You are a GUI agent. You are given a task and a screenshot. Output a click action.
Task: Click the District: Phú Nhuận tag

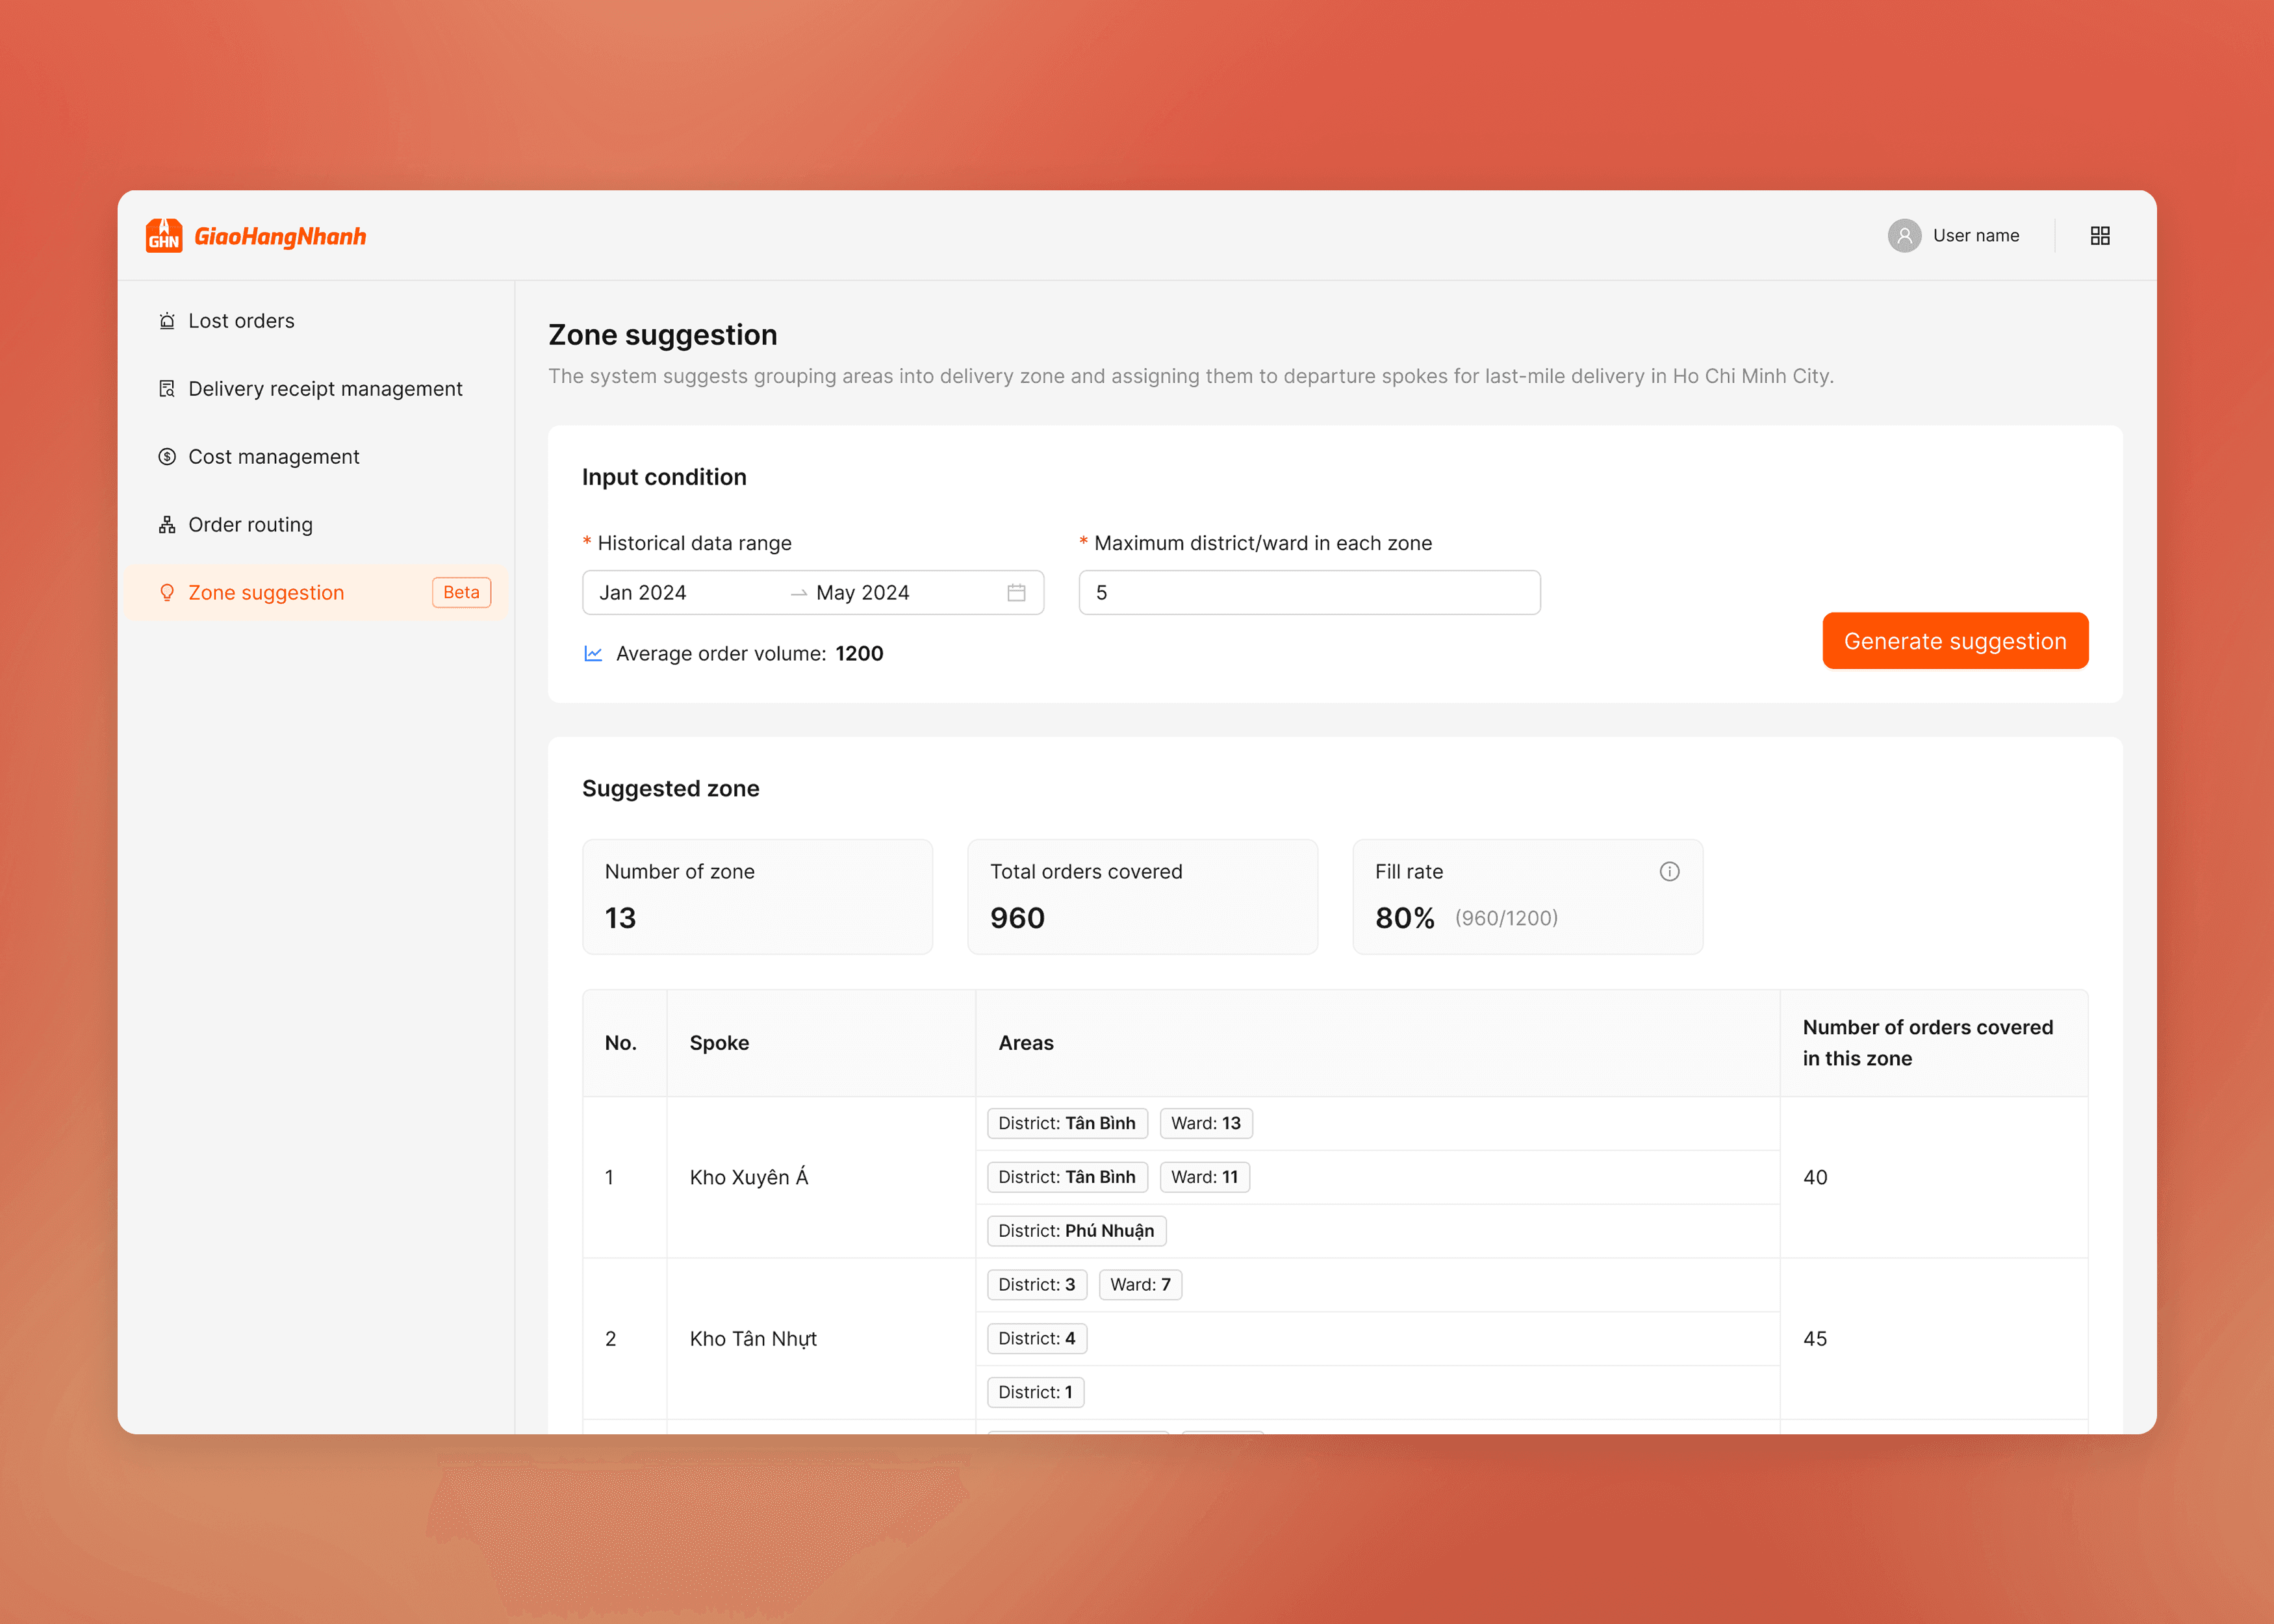(x=1076, y=1231)
